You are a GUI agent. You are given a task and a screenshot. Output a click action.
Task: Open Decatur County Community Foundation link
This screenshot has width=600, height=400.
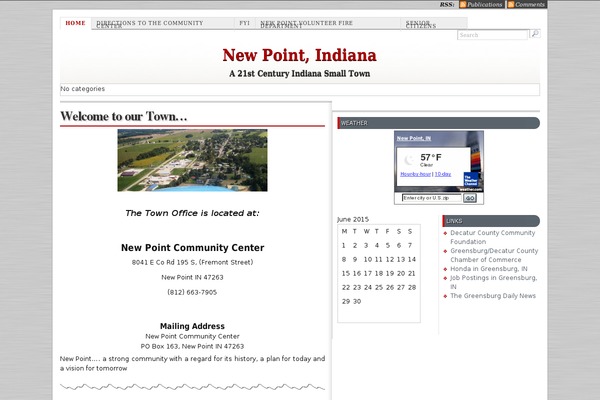492,237
